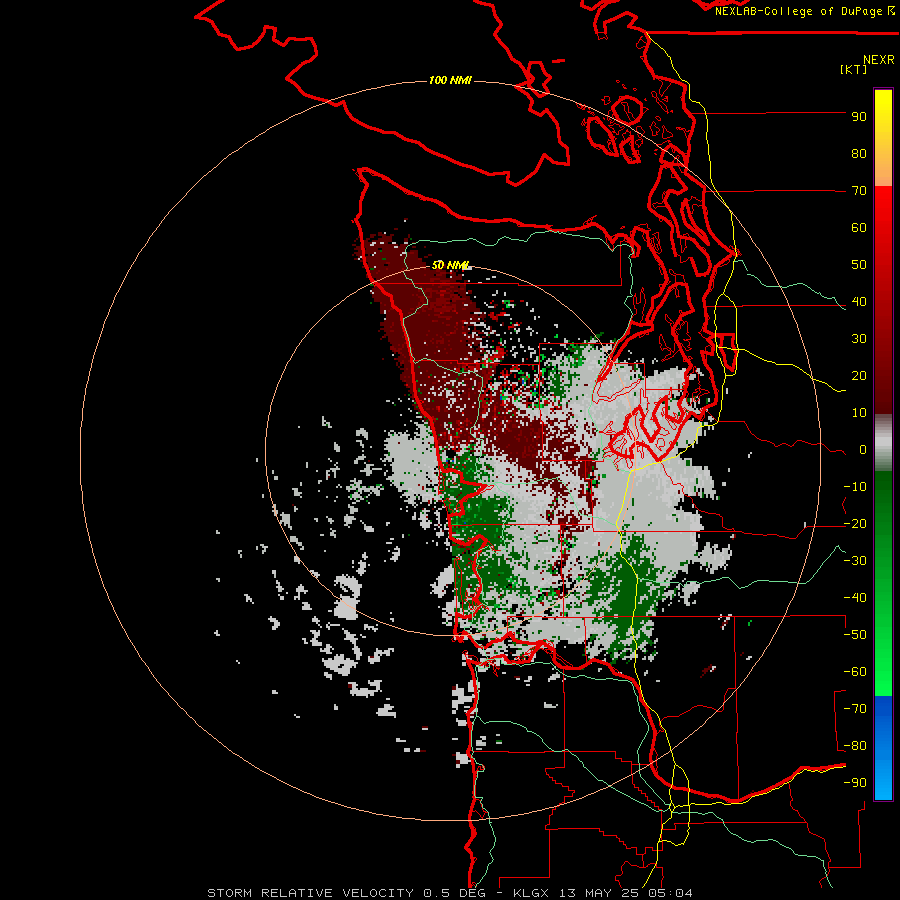
Task: Click the -70 value on the velocity scale
Action: 855,709
